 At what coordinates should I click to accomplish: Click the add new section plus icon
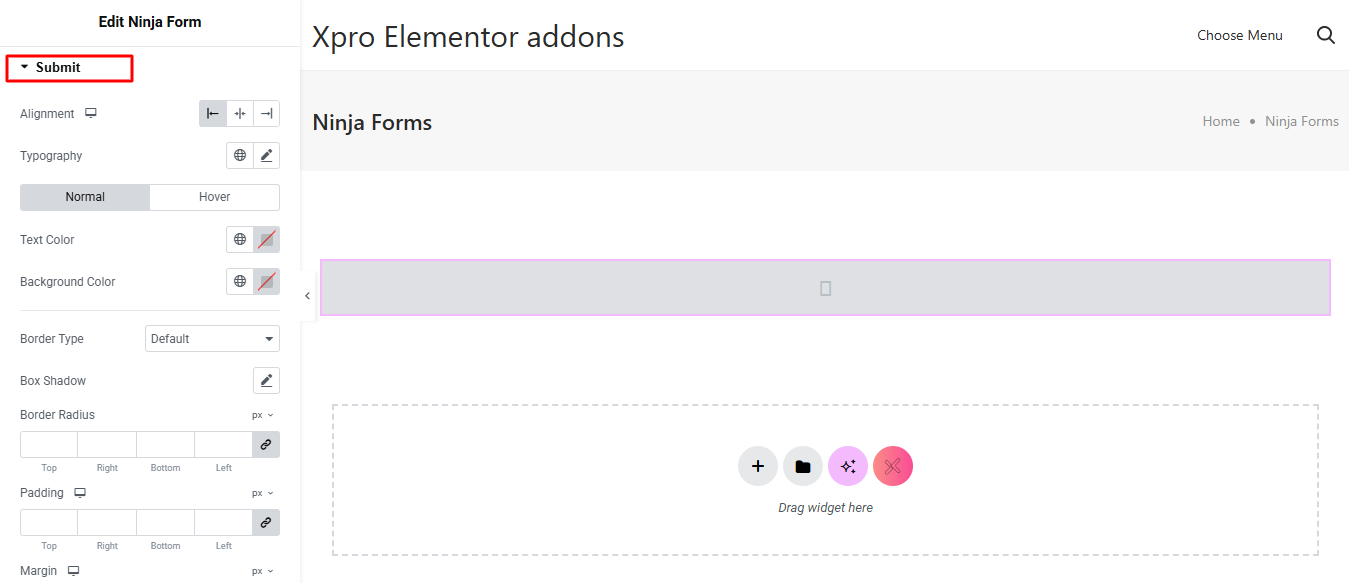[758, 466]
